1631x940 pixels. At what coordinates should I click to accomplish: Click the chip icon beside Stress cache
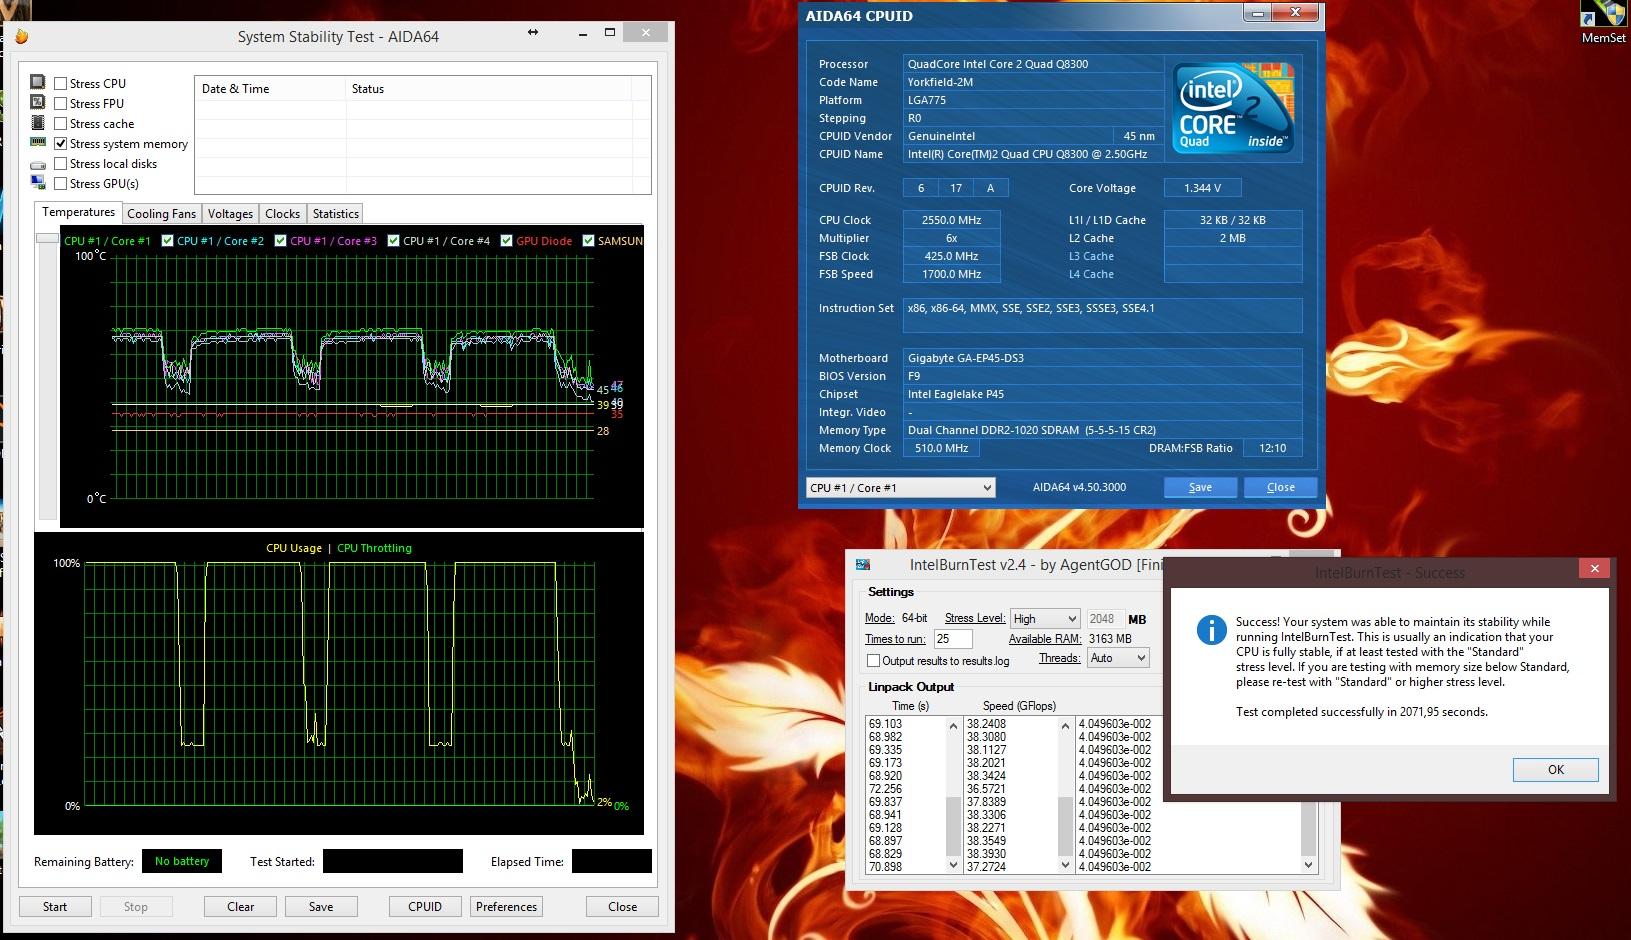[x=38, y=123]
